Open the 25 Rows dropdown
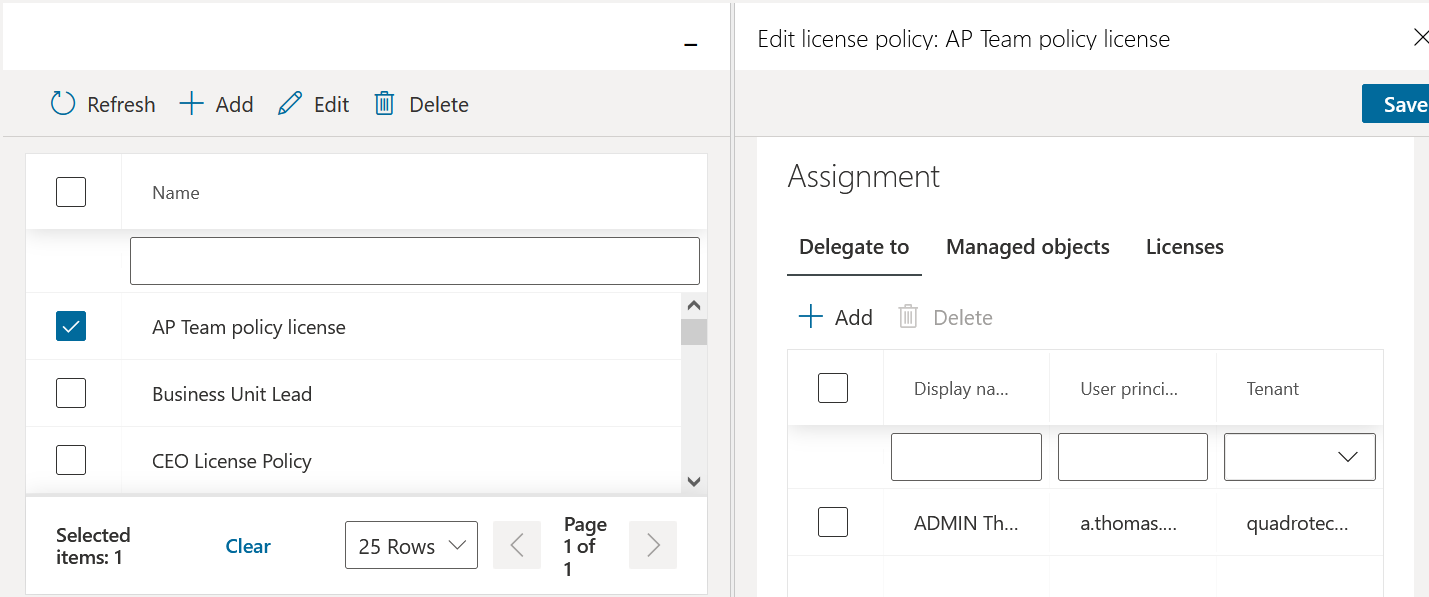 point(411,546)
